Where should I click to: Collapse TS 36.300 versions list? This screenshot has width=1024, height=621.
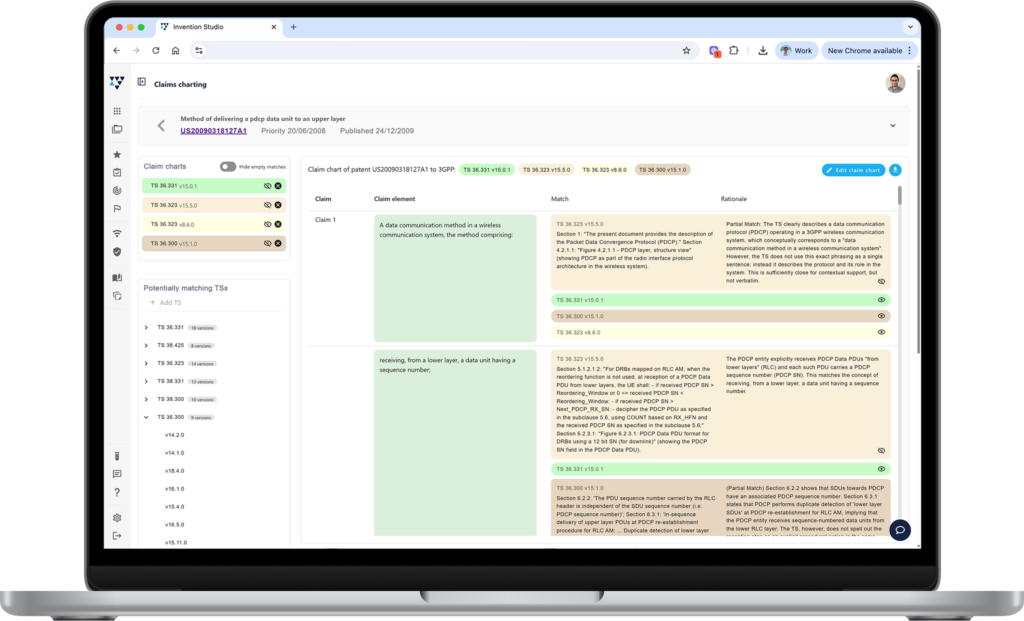(x=146, y=417)
